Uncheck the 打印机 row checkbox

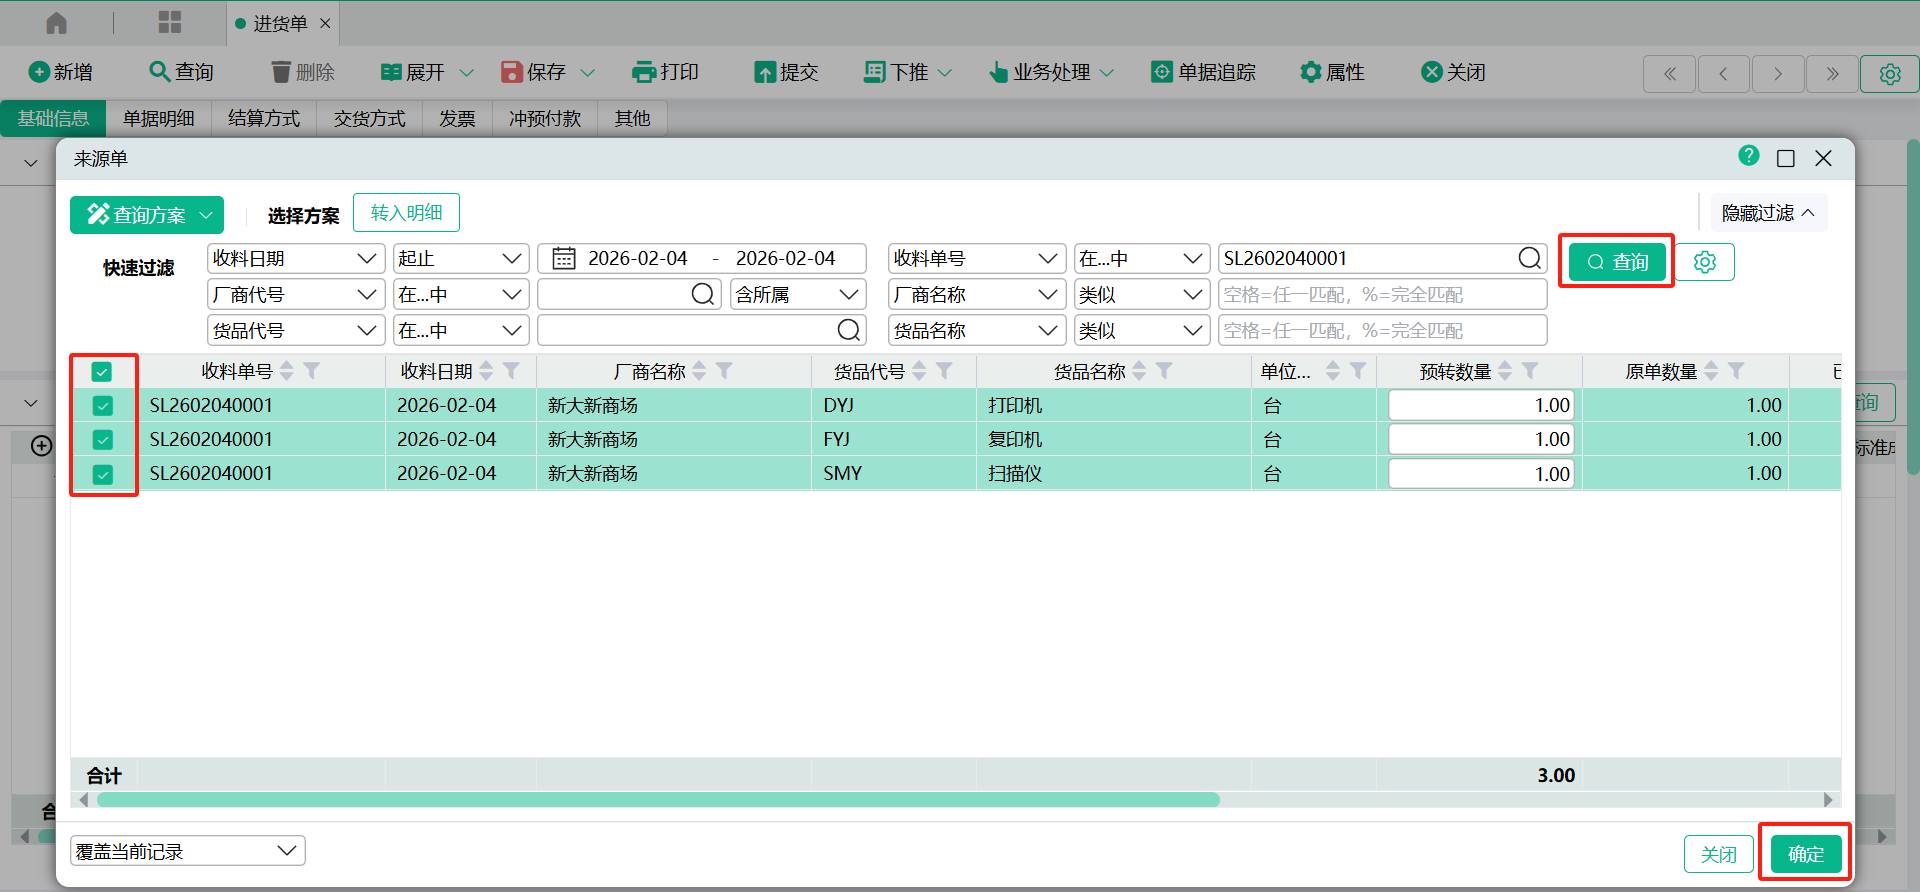[x=102, y=406]
